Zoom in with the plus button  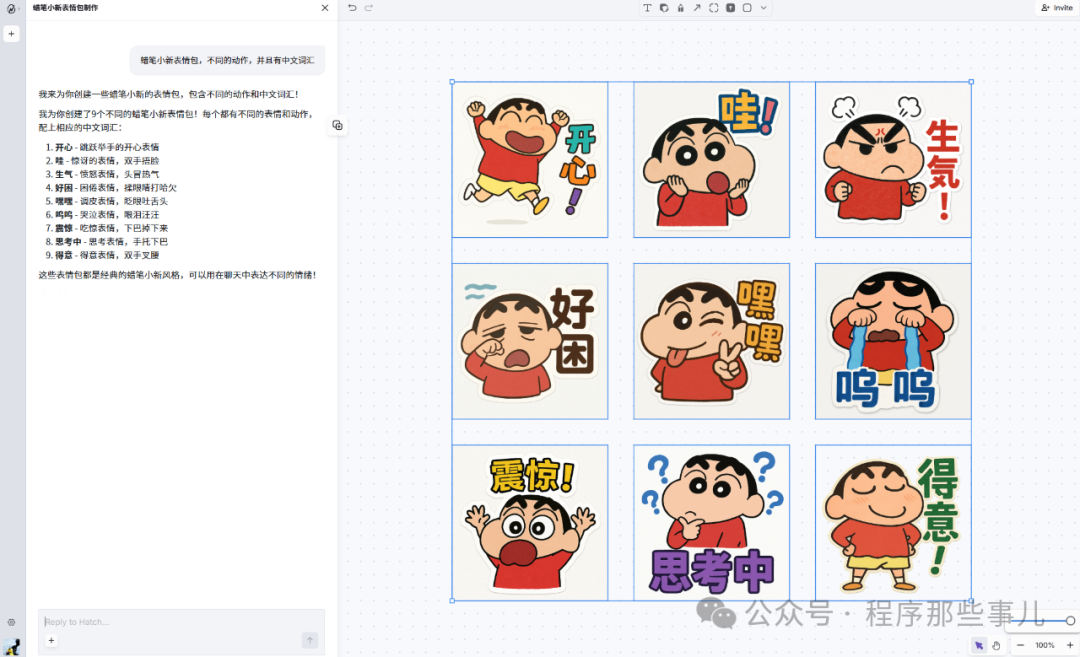pos(1070,645)
